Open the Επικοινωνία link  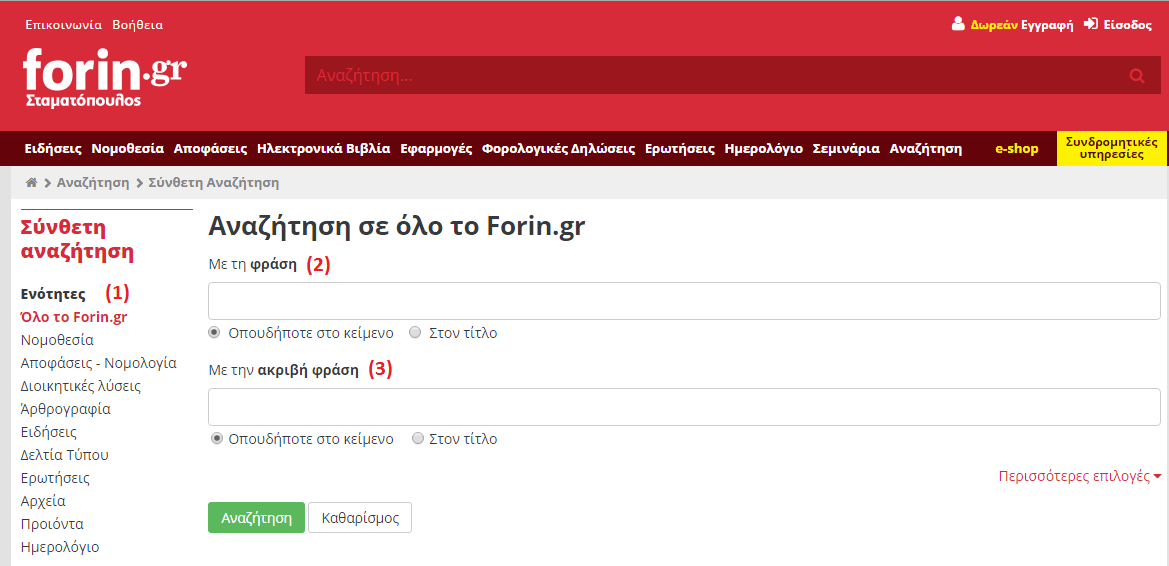(x=63, y=25)
